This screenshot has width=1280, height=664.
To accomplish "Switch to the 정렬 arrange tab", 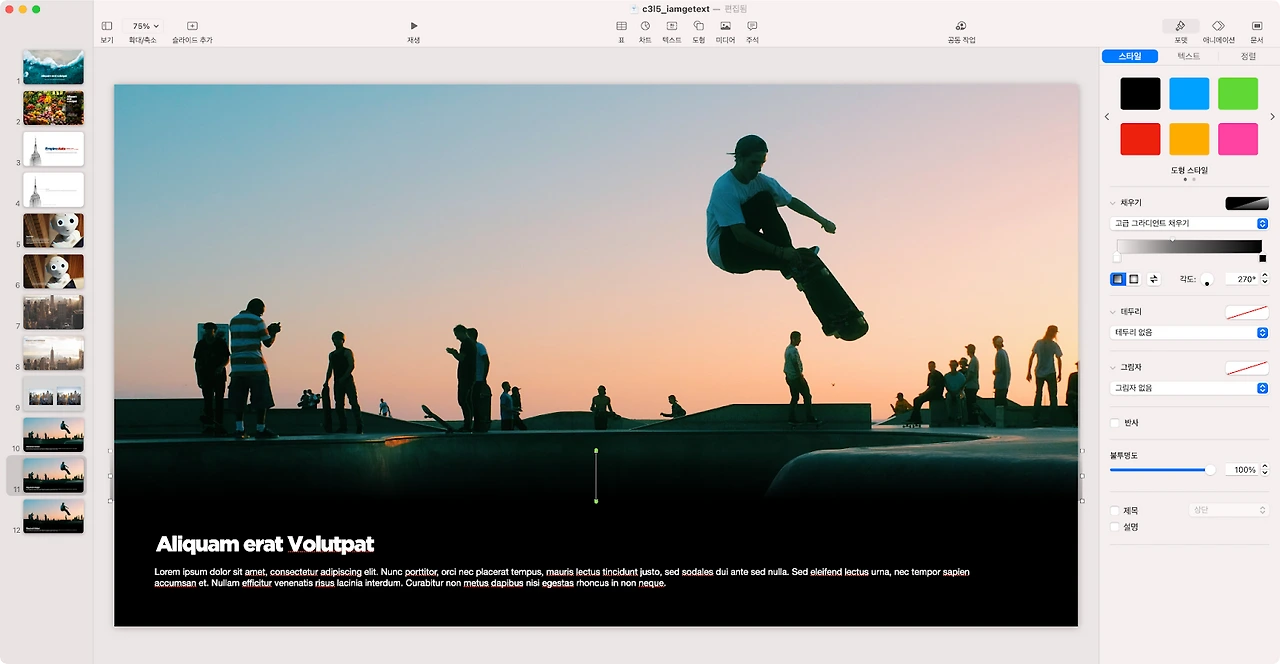I will point(1248,57).
